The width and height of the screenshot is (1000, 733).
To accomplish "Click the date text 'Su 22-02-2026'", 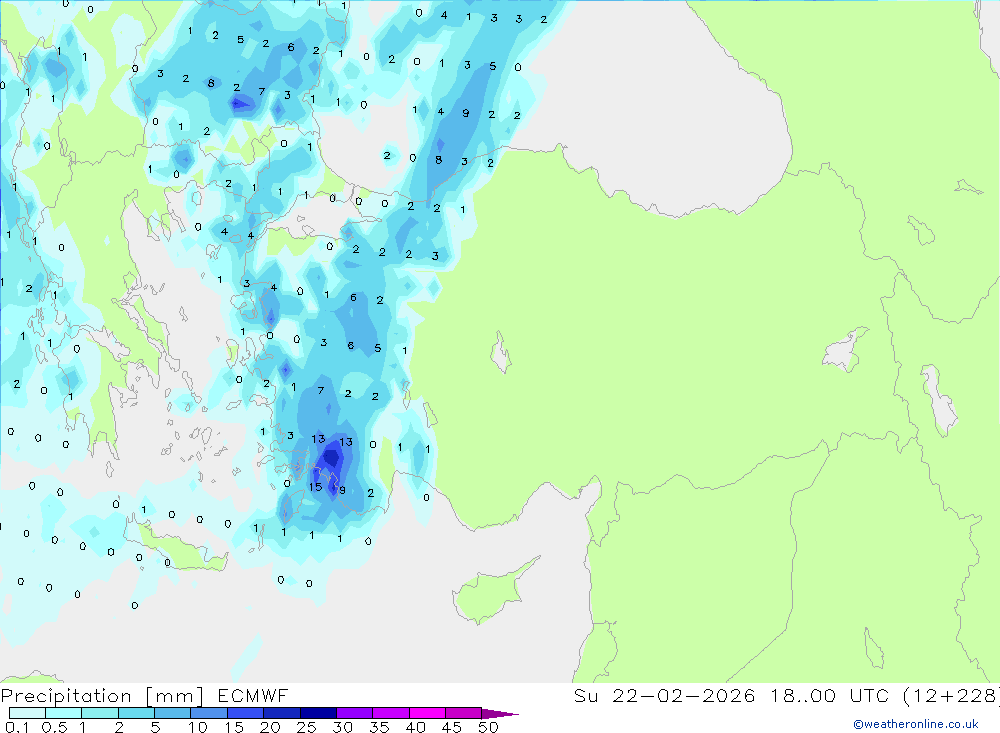I will [x=665, y=695].
